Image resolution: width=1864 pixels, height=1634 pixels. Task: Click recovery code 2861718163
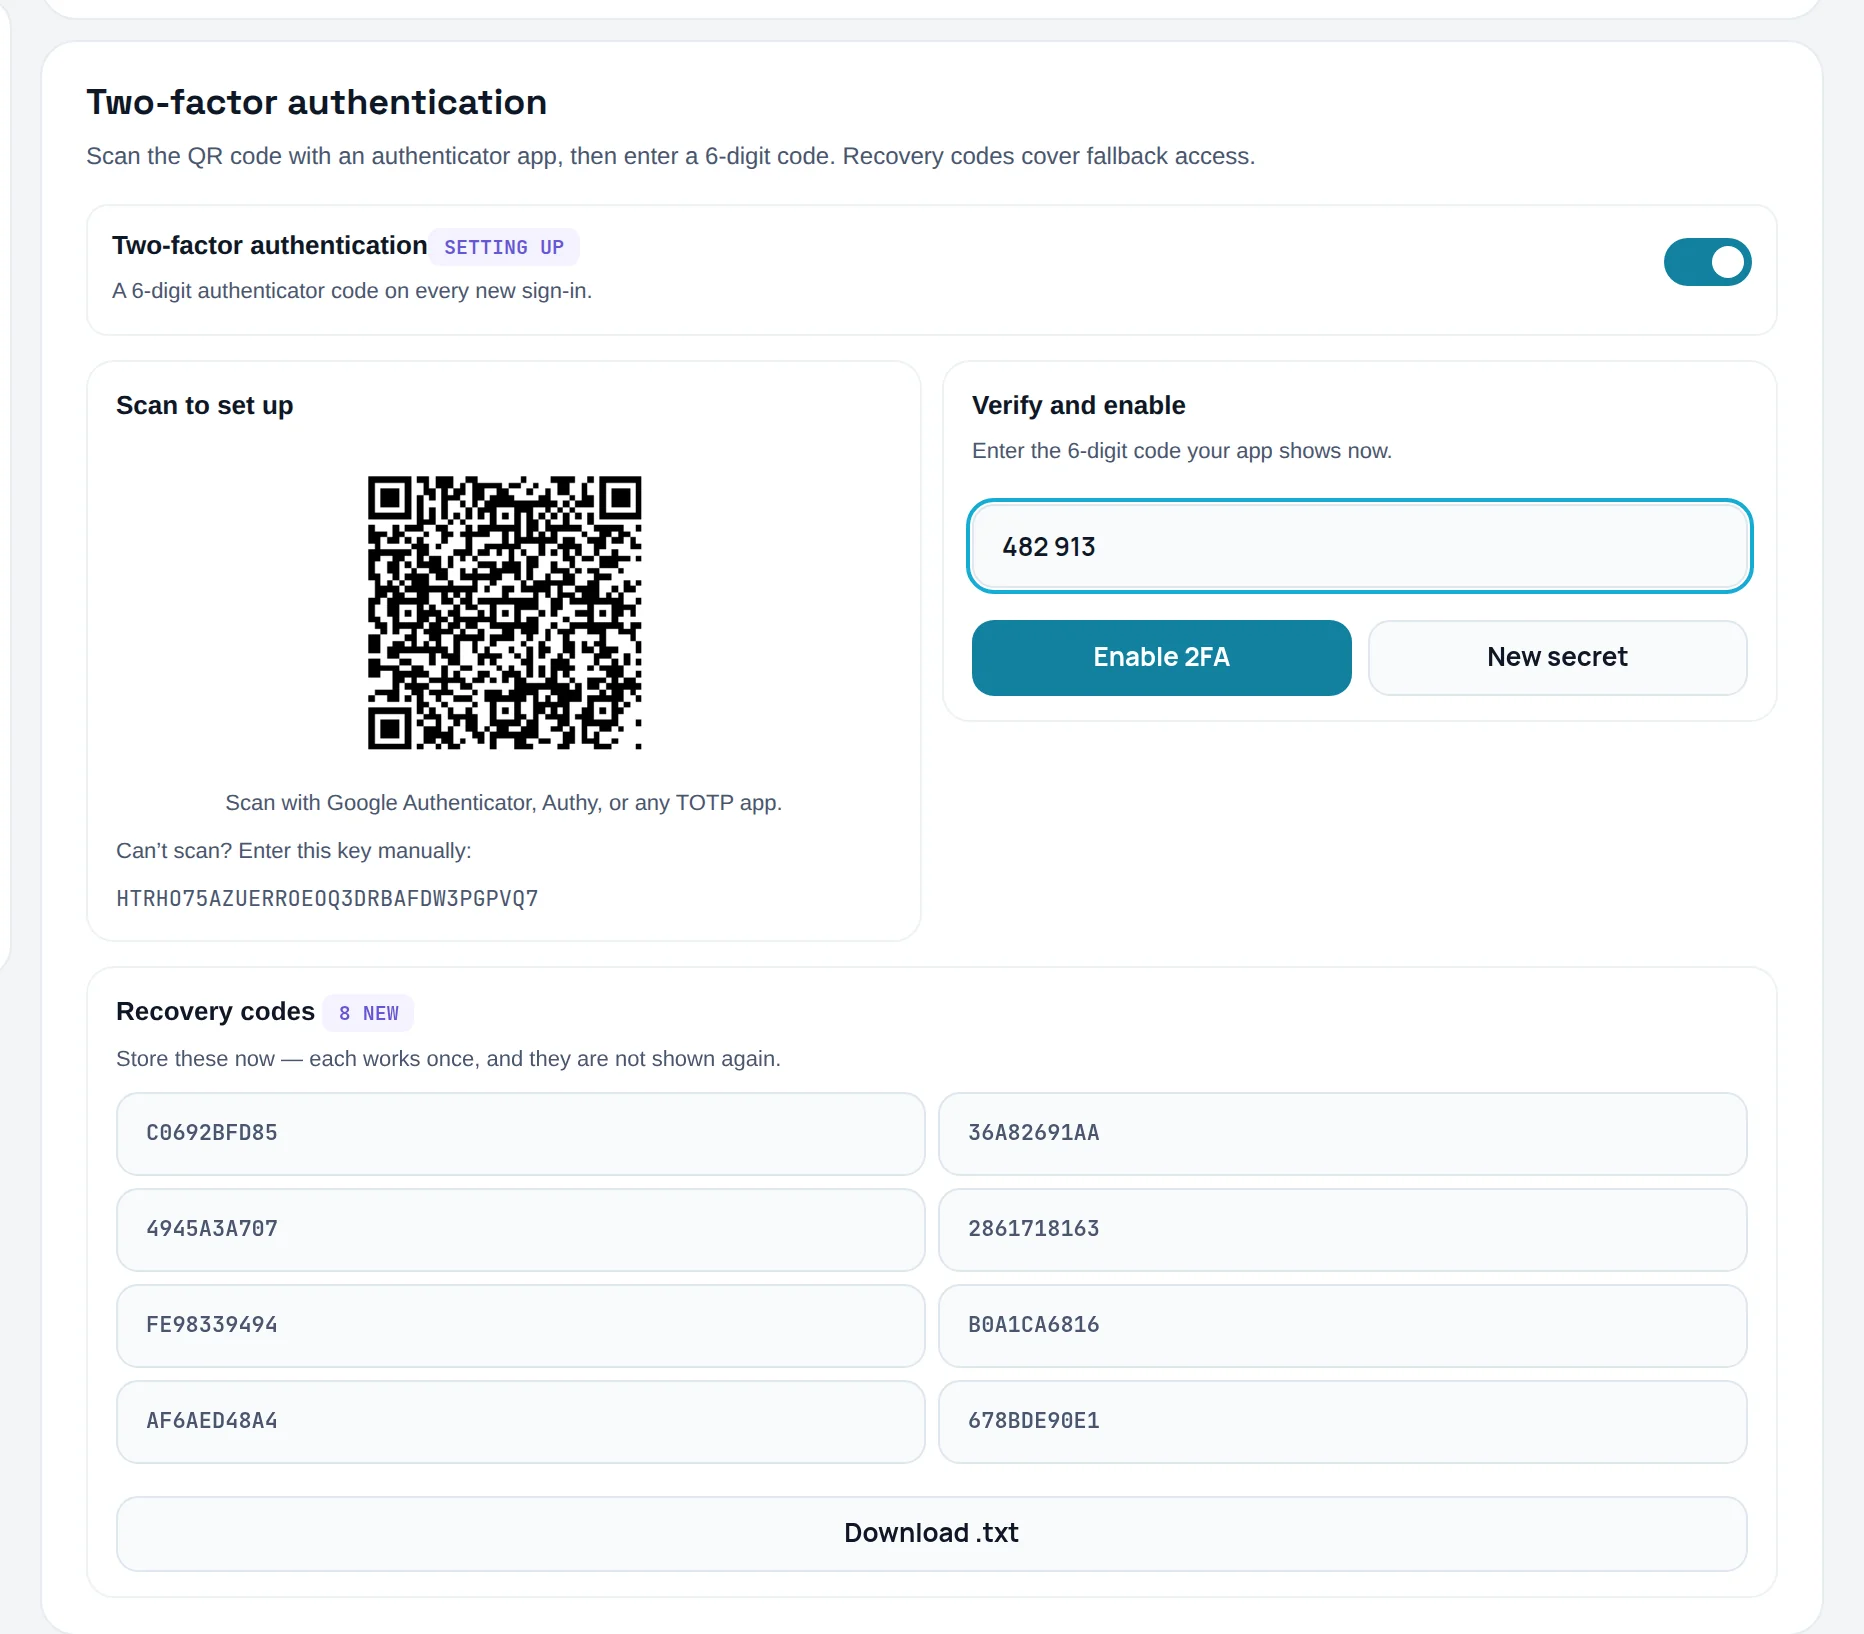click(x=1342, y=1229)
